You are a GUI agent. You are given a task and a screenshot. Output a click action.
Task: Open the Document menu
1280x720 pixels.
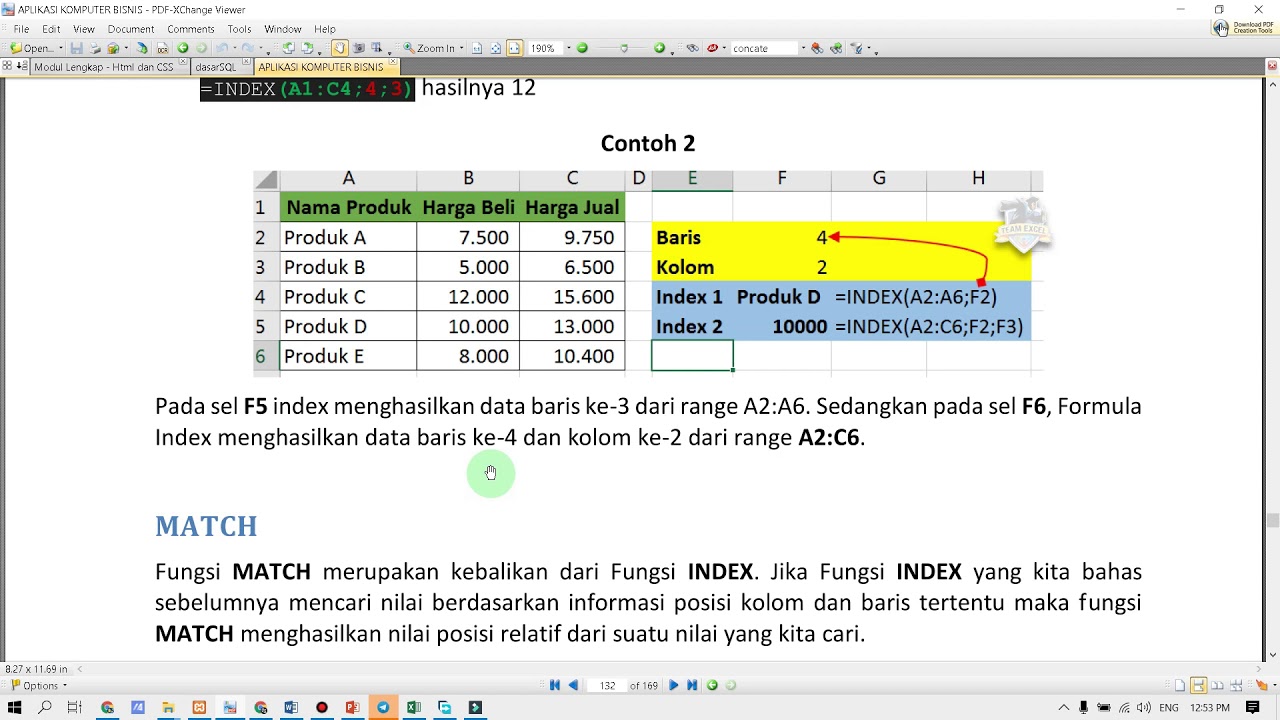131,29
